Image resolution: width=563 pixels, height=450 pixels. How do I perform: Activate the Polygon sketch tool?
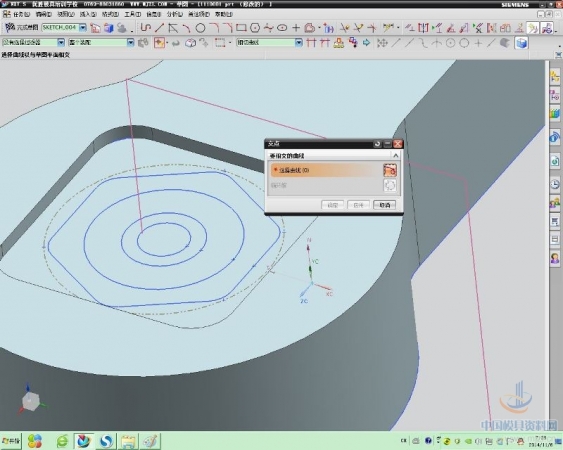pos(255,28)
